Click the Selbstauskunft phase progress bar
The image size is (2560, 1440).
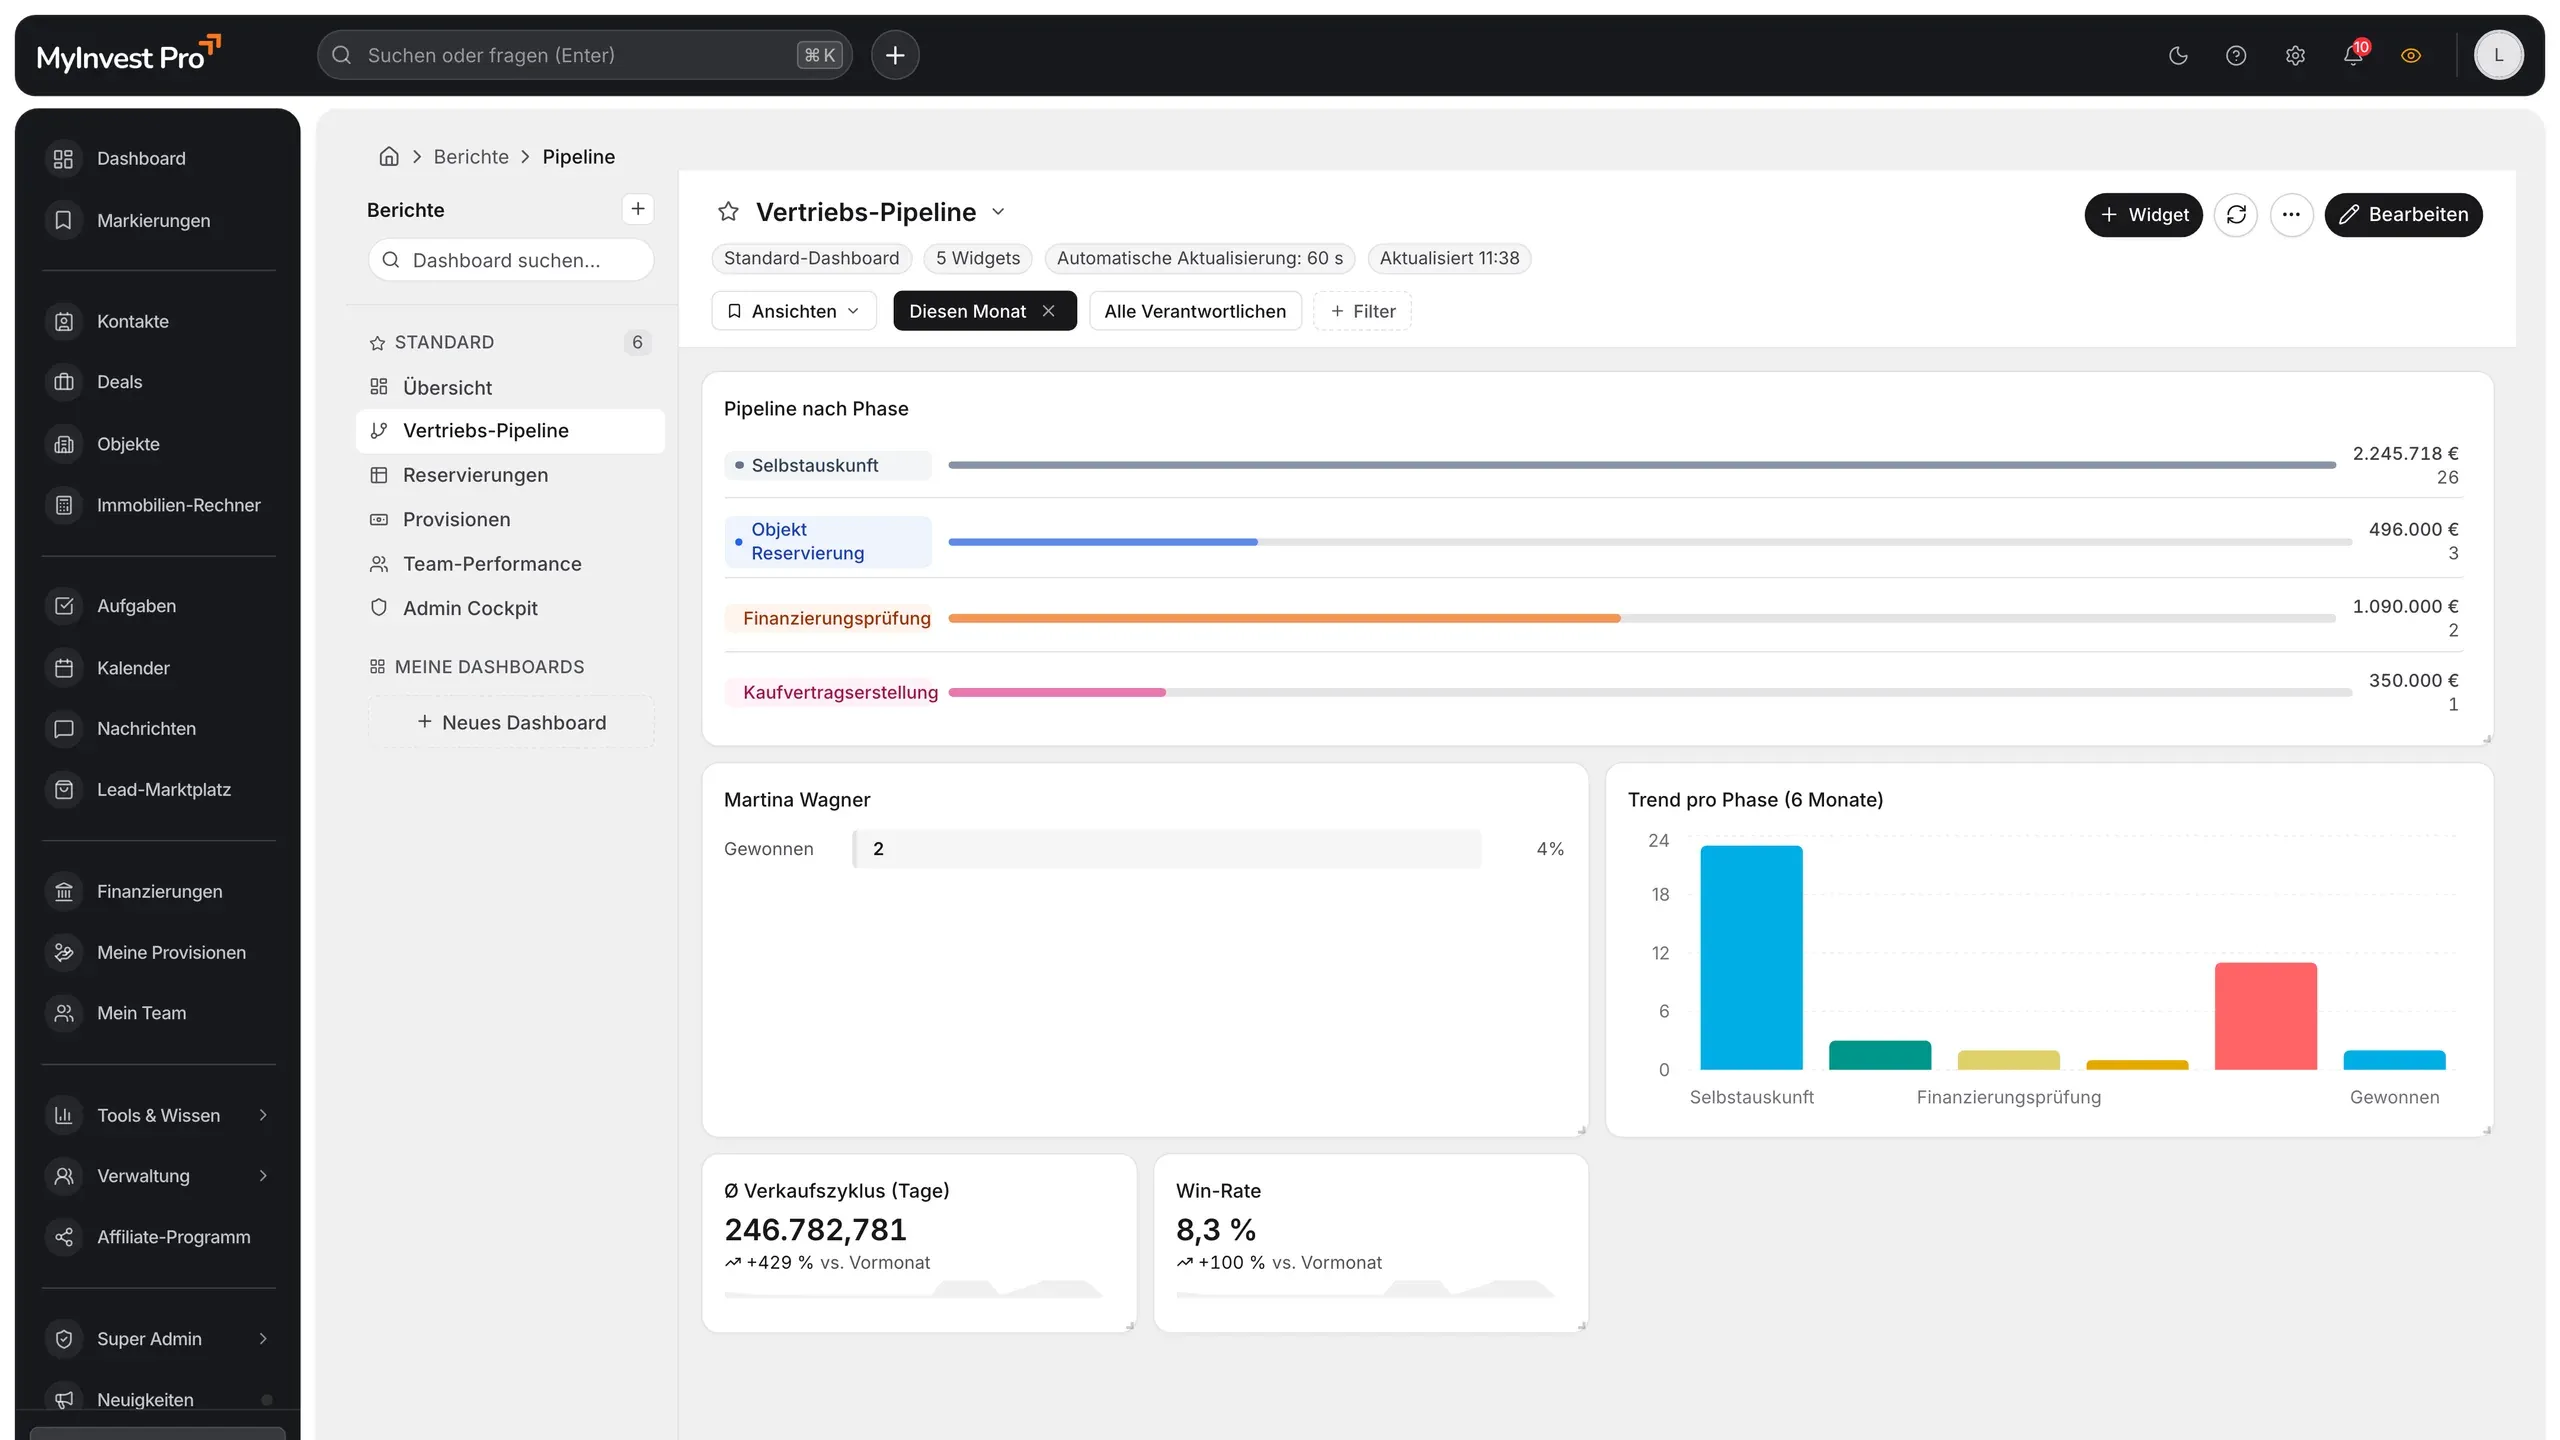[1642, 465]
